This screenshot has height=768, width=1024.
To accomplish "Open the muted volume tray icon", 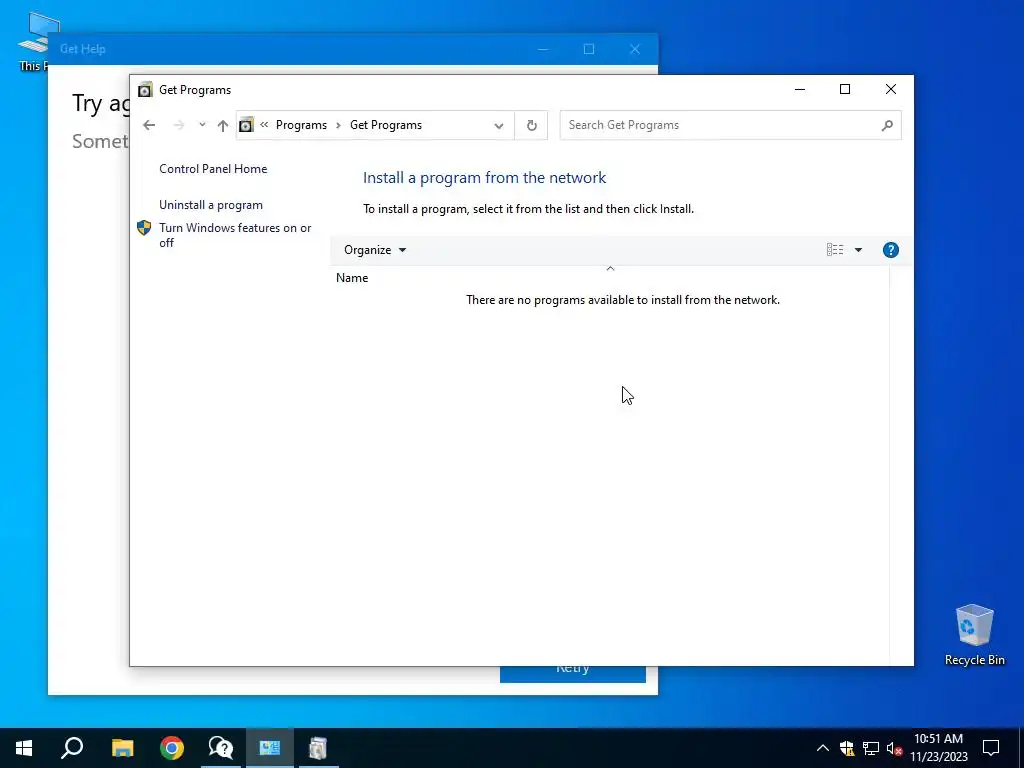I will click(894, 748).
